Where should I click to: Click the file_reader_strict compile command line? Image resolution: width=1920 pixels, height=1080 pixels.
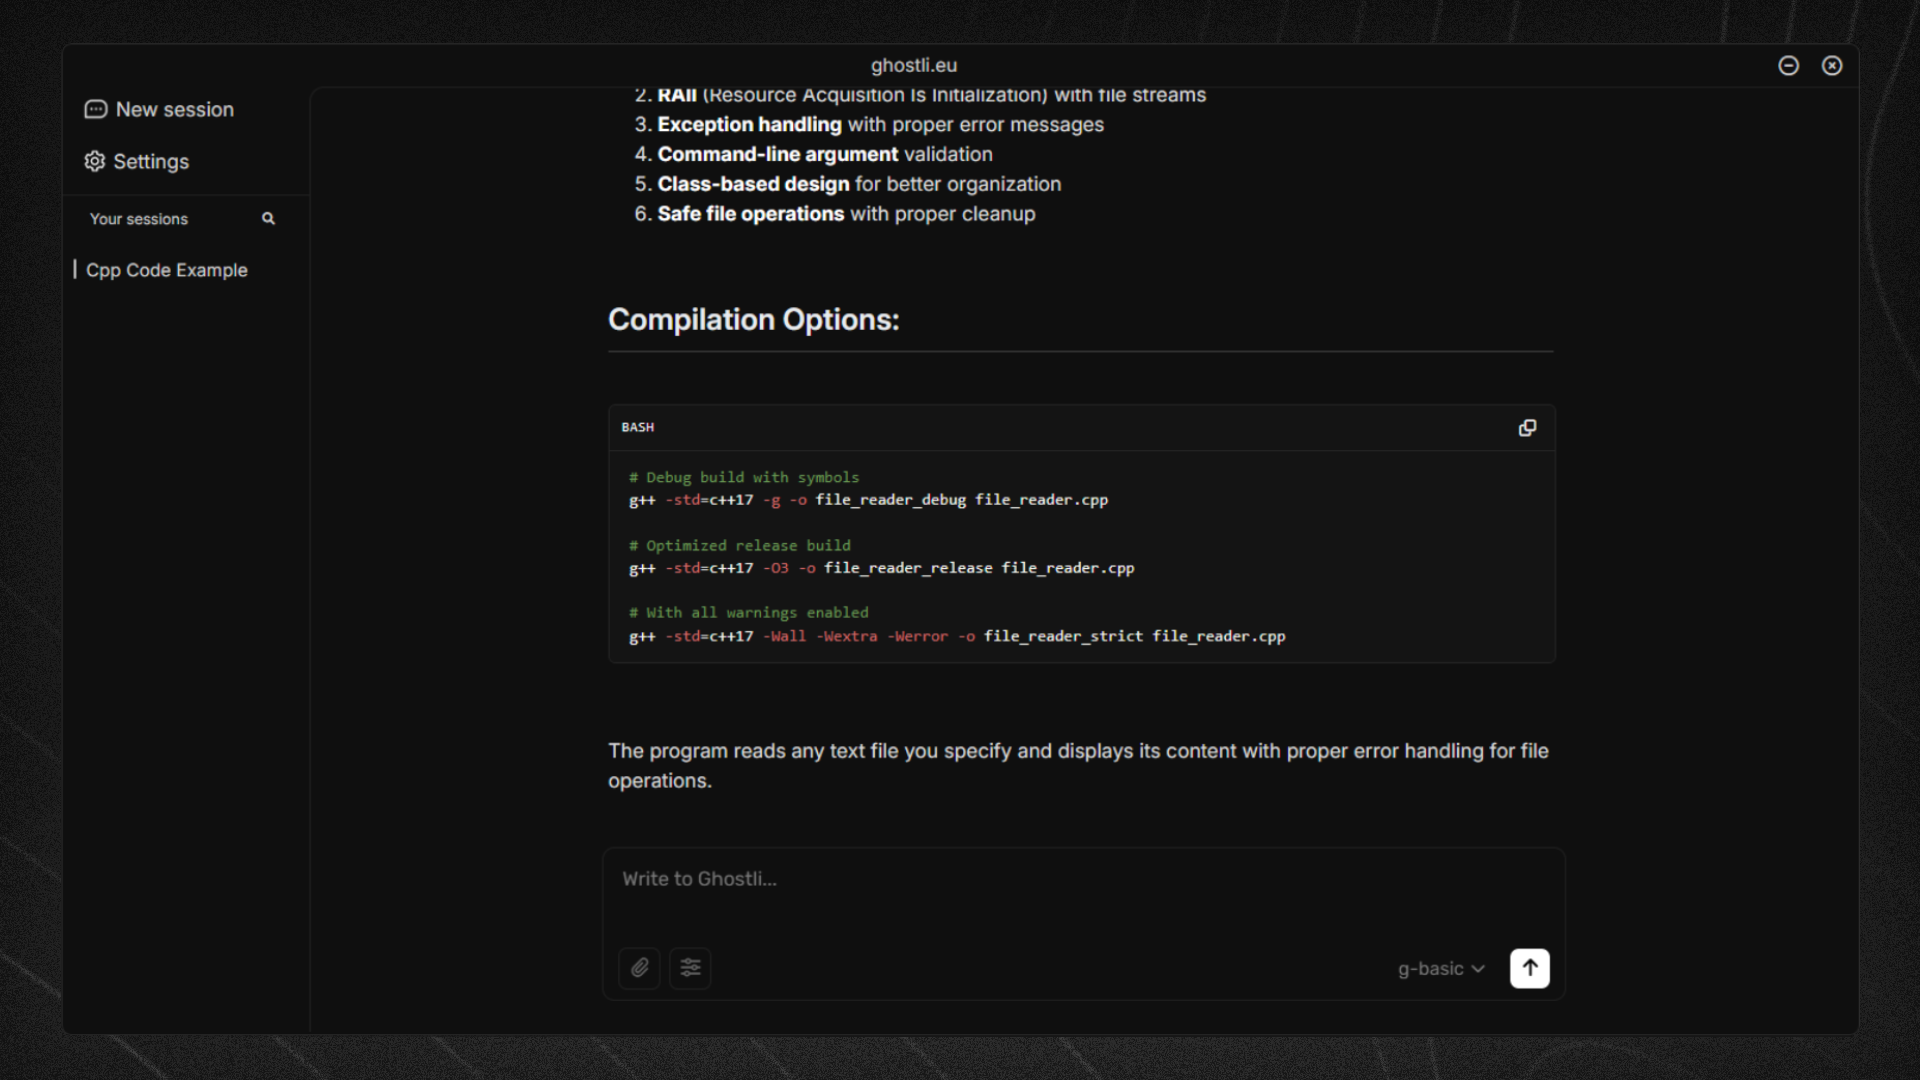click(957, 635)
